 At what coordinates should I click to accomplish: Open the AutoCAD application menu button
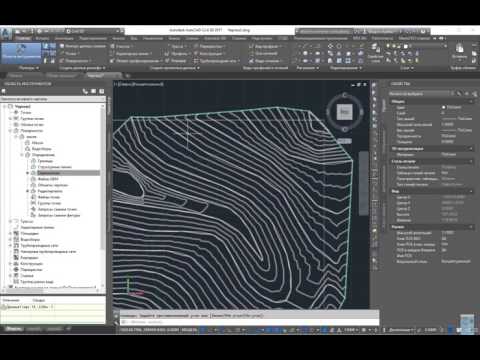[6, 33]
